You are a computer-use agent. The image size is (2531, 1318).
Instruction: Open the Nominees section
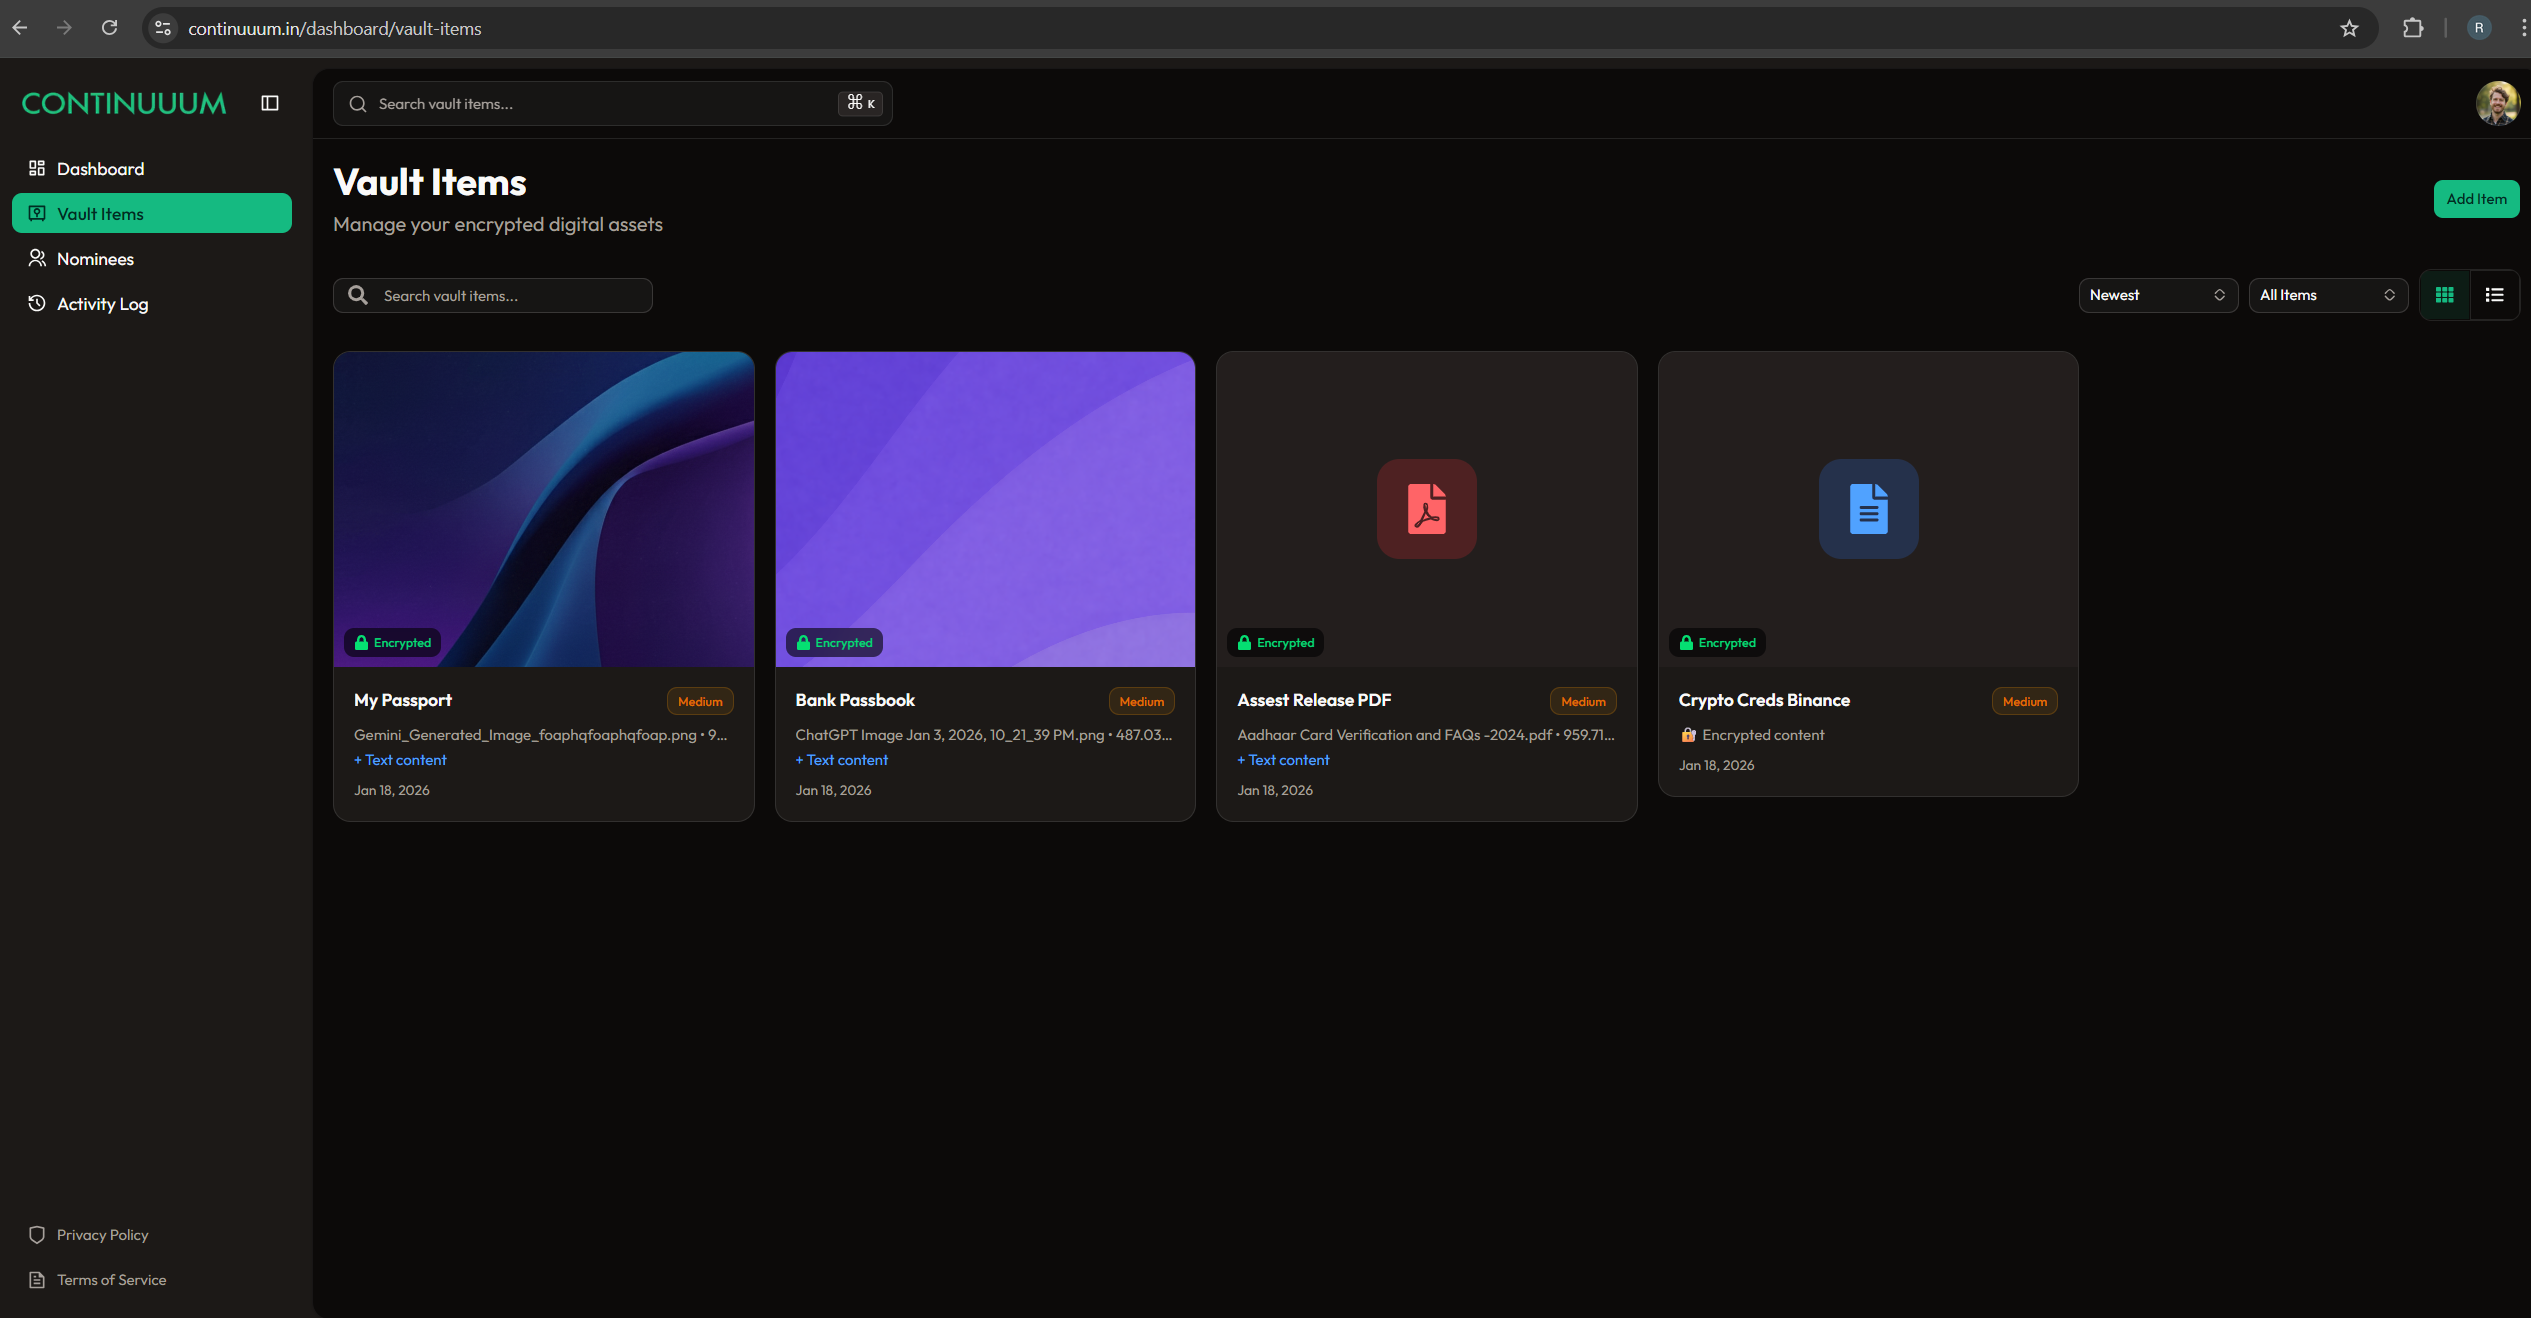(95, 258)
